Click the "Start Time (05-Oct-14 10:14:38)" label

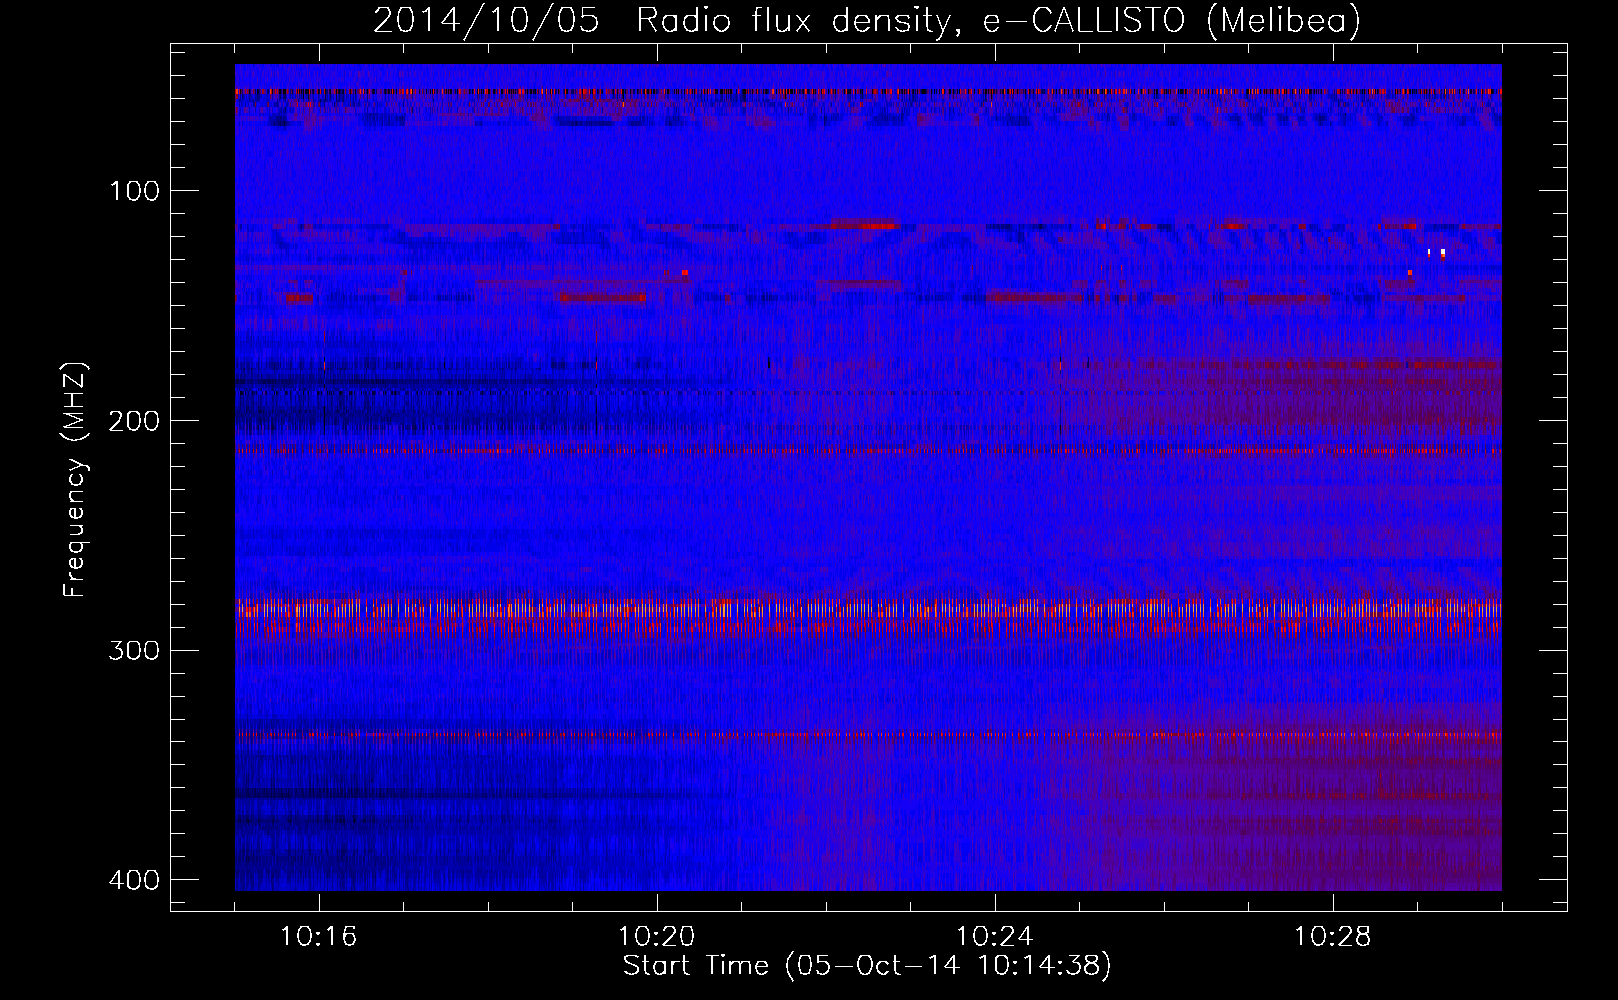[867, 965]
